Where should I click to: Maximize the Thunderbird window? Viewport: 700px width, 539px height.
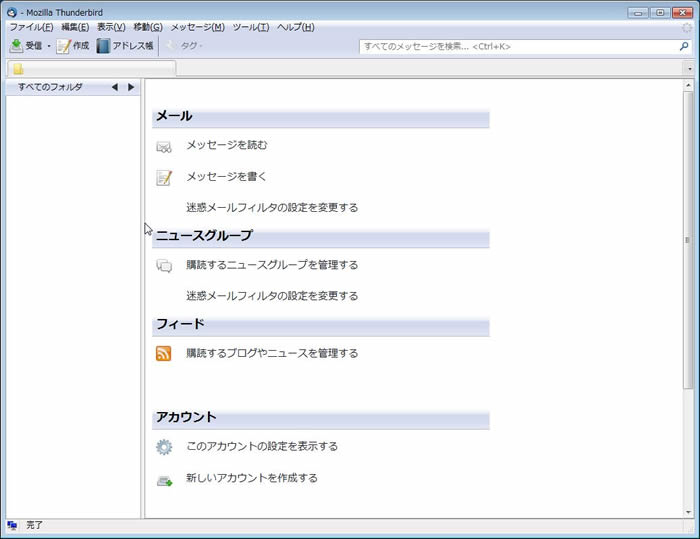coord(660,13)
